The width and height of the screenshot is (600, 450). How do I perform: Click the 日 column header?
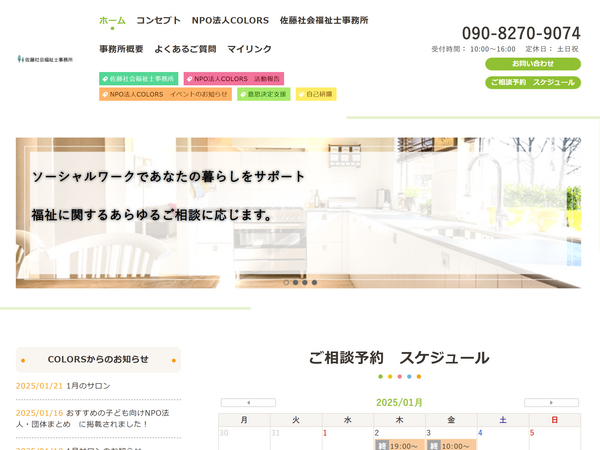pyautogui.click(x=555, y=420)
